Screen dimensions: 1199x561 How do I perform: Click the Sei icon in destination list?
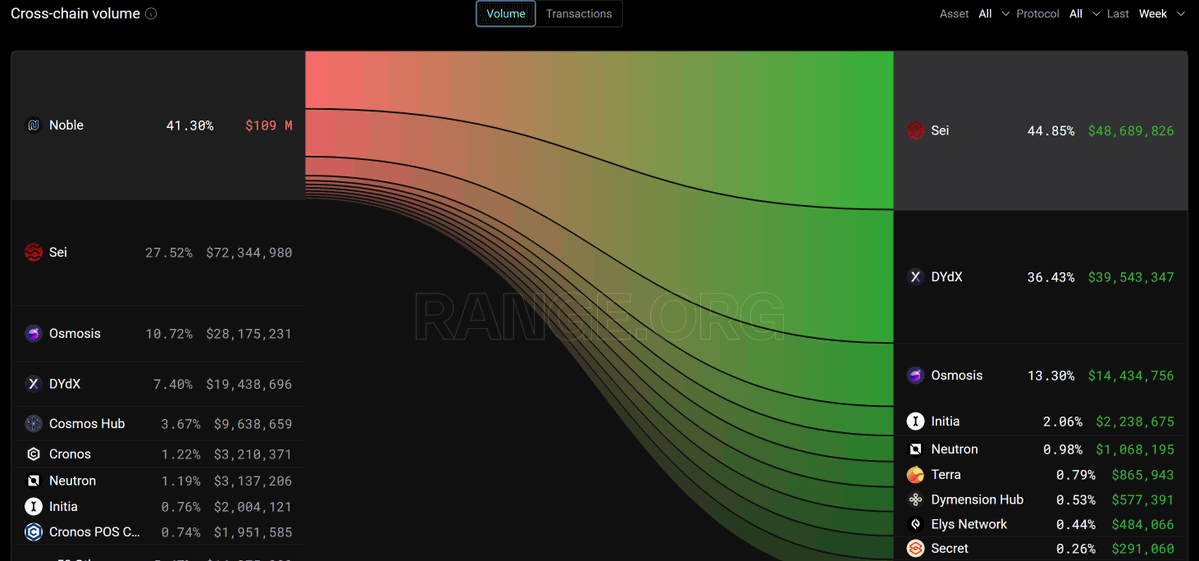coord(915,131)
